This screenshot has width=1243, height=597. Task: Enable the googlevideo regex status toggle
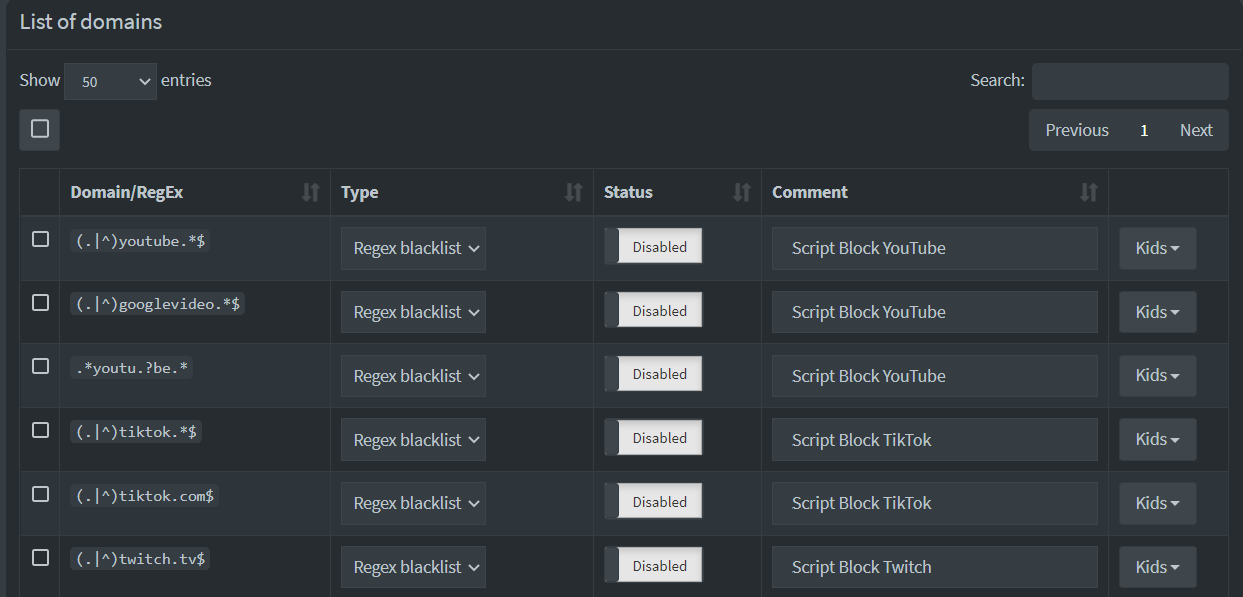653,311
